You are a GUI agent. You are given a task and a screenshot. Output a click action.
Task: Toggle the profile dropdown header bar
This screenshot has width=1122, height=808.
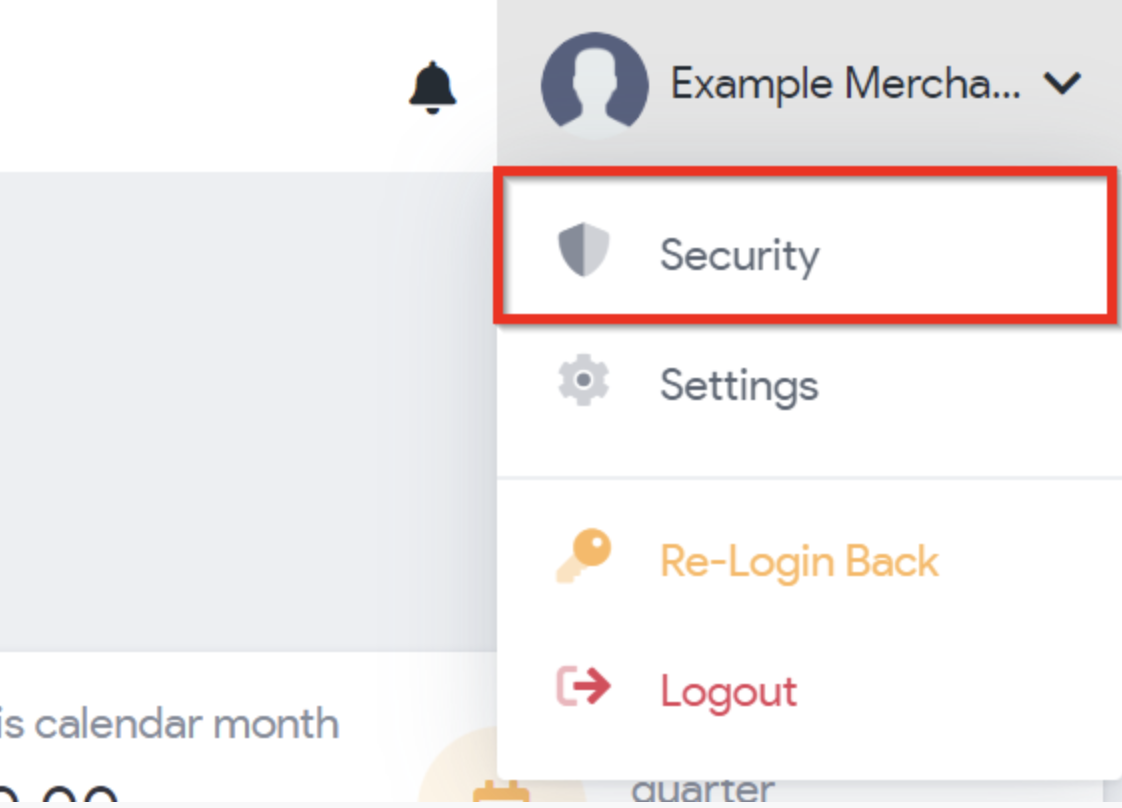809,84
